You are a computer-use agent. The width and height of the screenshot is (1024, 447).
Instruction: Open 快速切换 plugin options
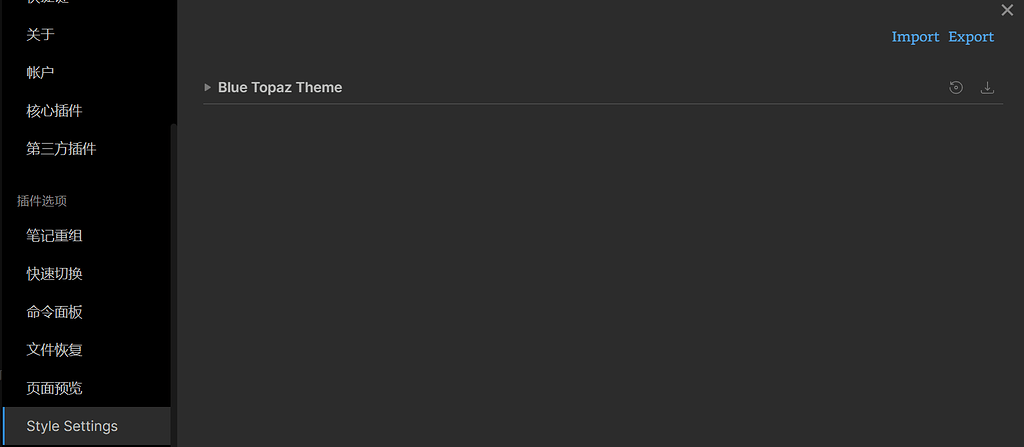(x=54, y=274)
